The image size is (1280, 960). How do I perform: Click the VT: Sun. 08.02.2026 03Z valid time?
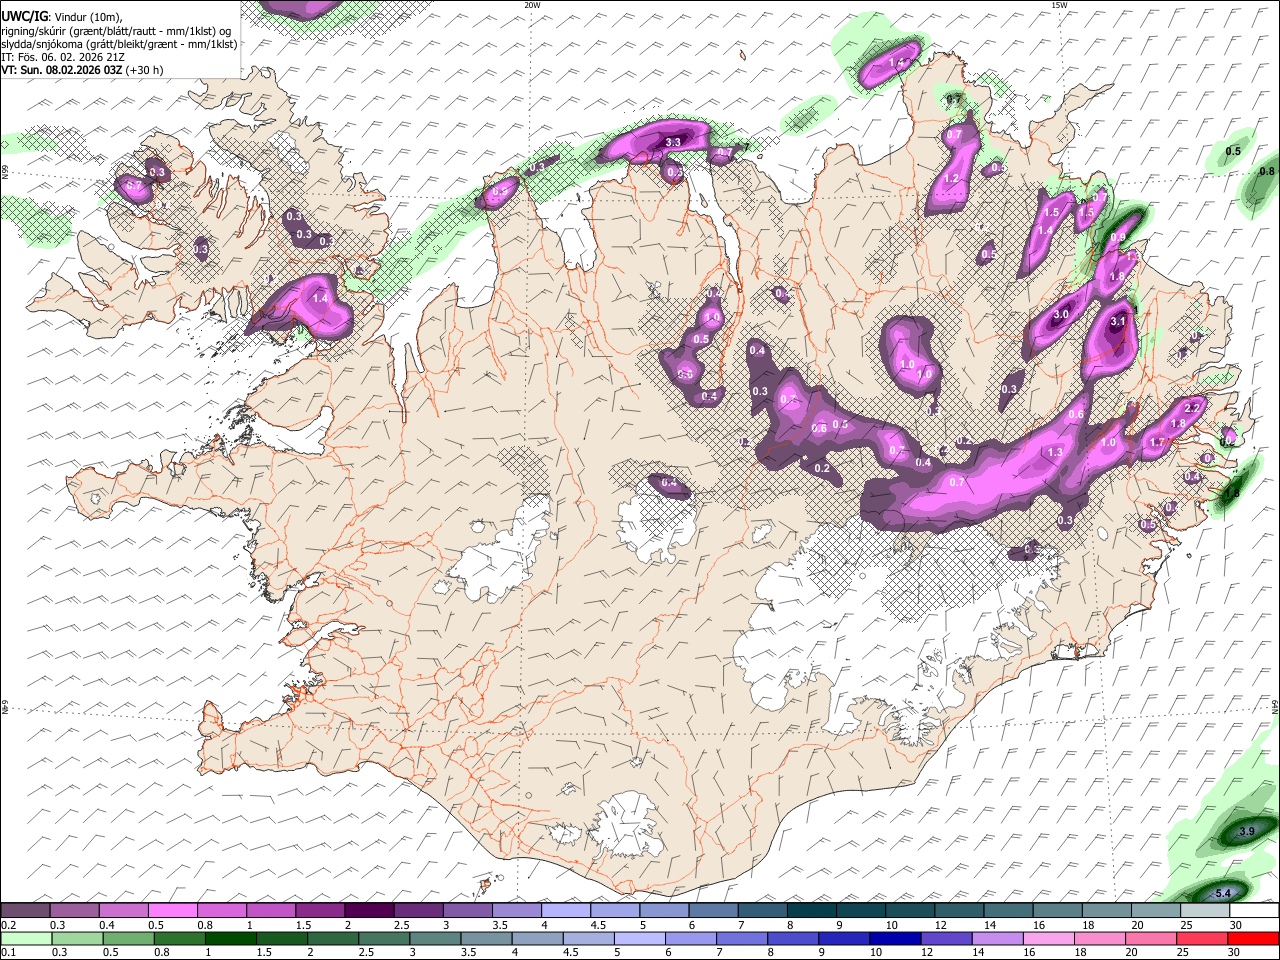tap(82, 70)
